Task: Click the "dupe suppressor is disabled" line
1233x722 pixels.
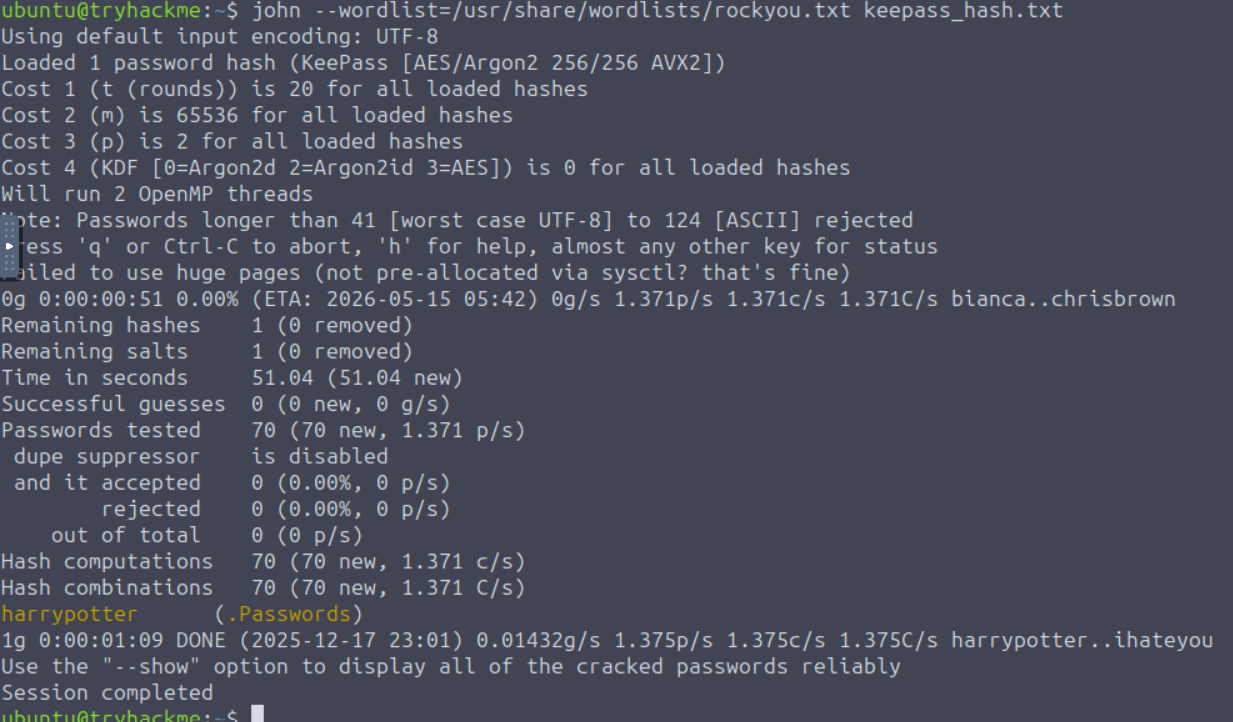Action: point(200,456)
